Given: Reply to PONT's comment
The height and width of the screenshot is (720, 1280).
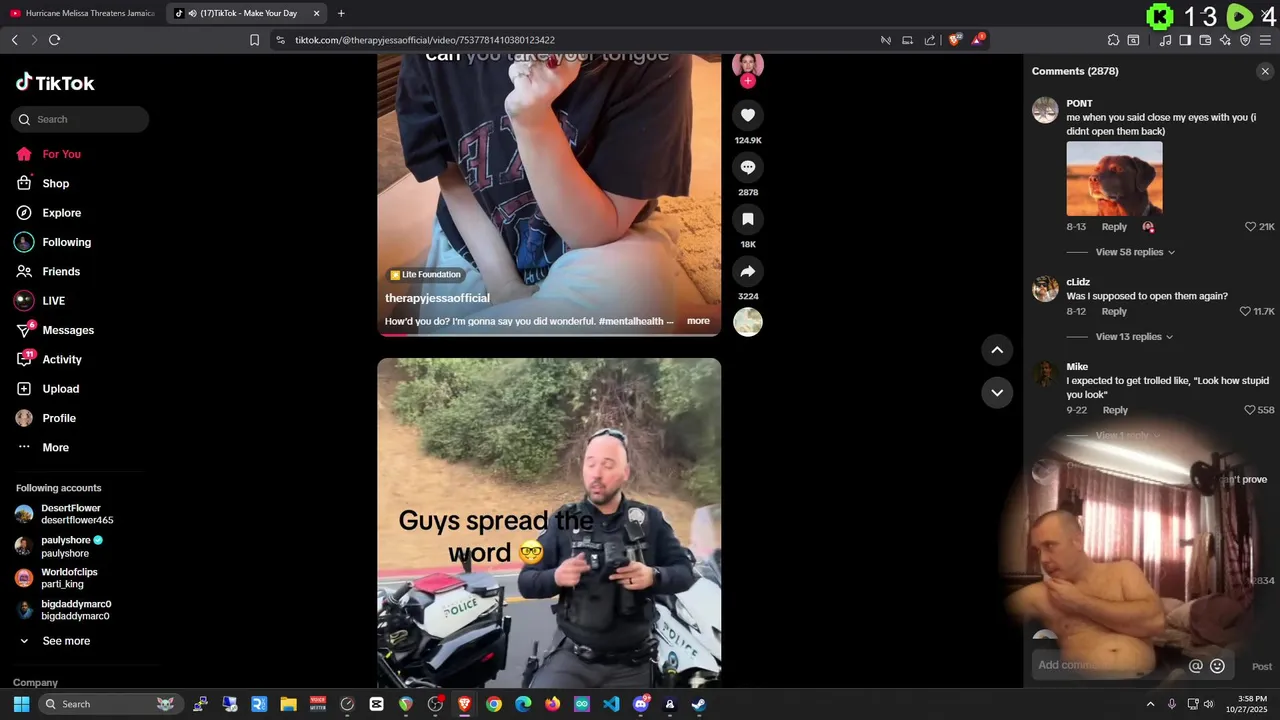Looking at the screenshot, I should [x=1114, y=227].
